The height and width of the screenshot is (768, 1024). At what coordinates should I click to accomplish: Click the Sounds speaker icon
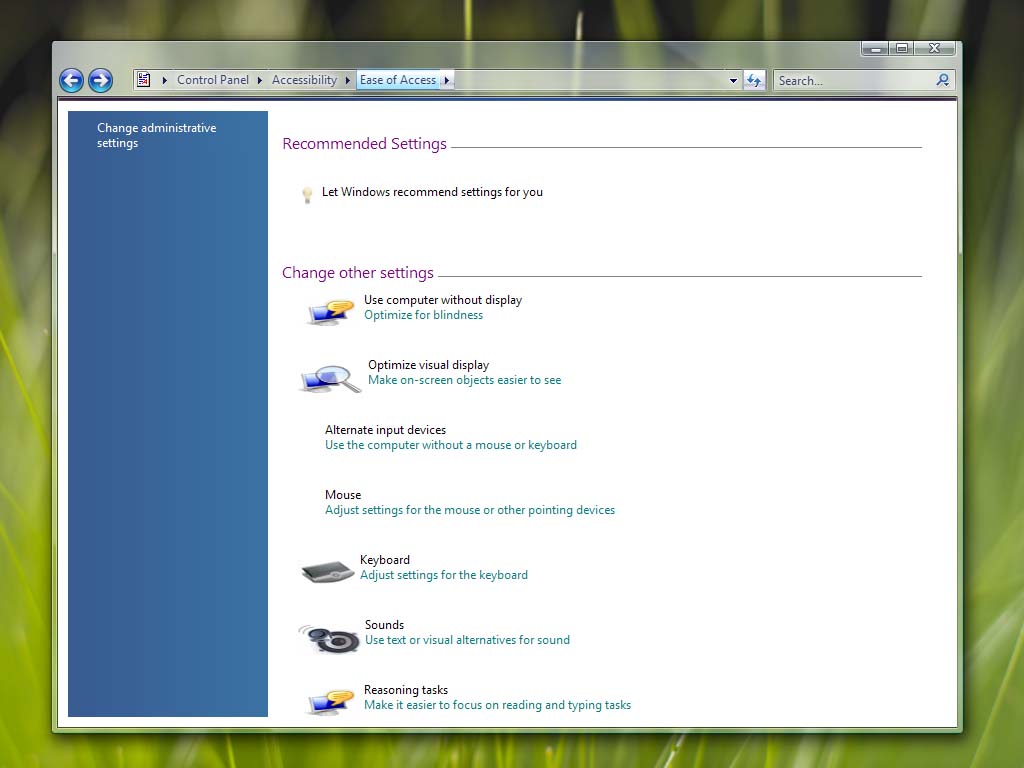coord(330,637)
